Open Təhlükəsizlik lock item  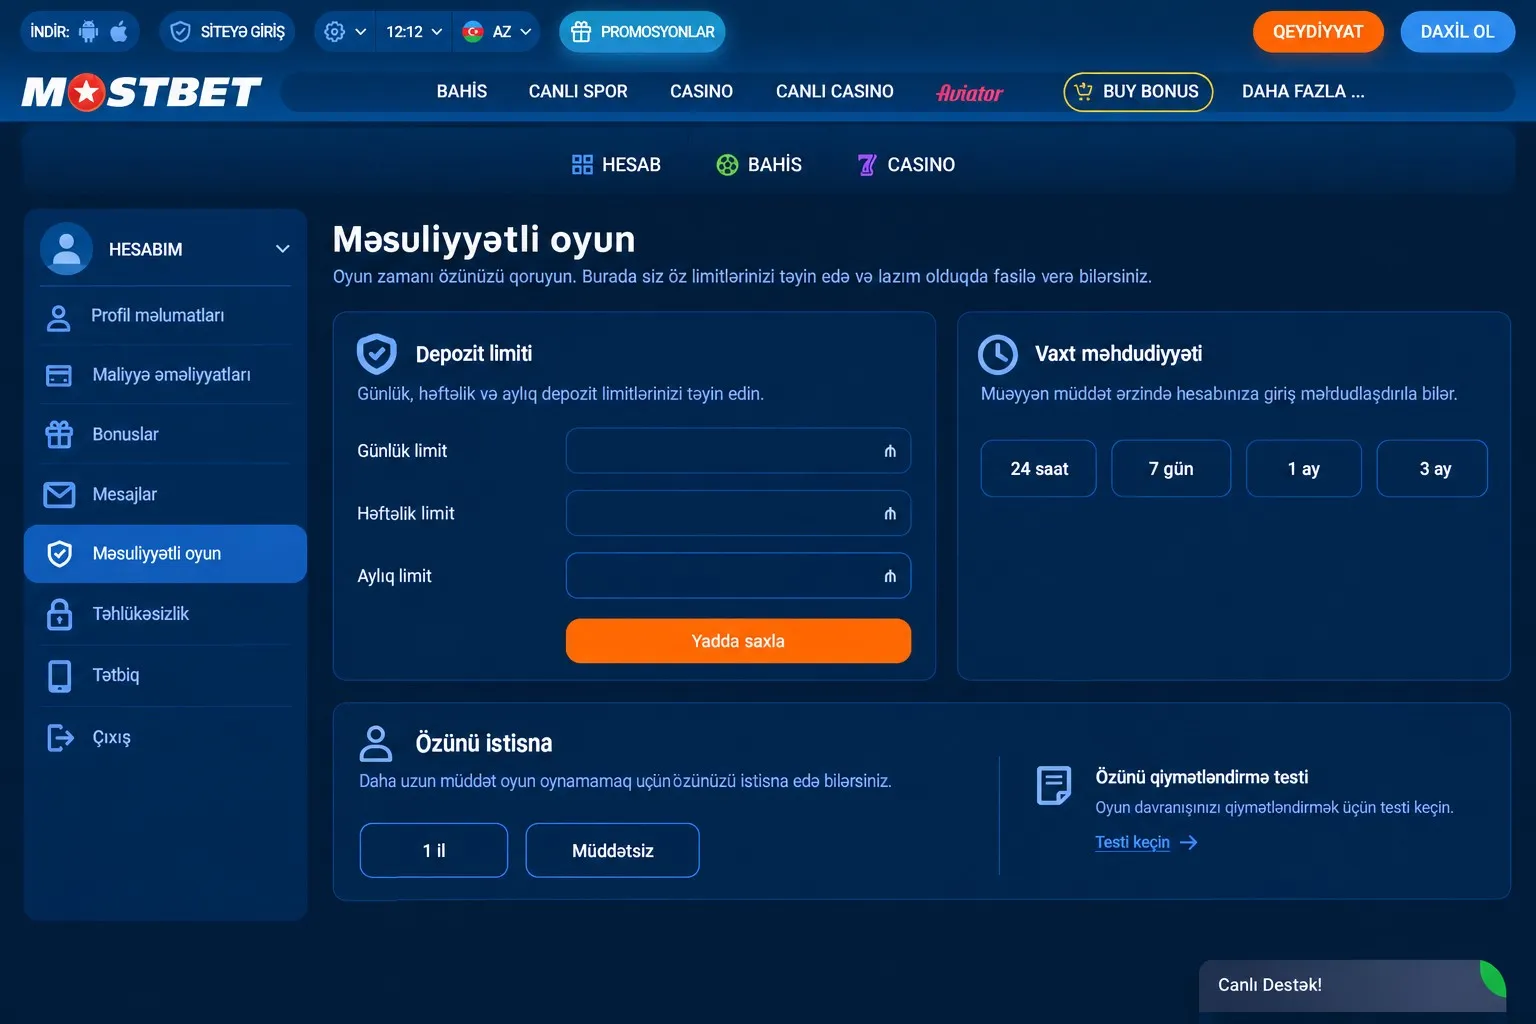coord(166,614)
